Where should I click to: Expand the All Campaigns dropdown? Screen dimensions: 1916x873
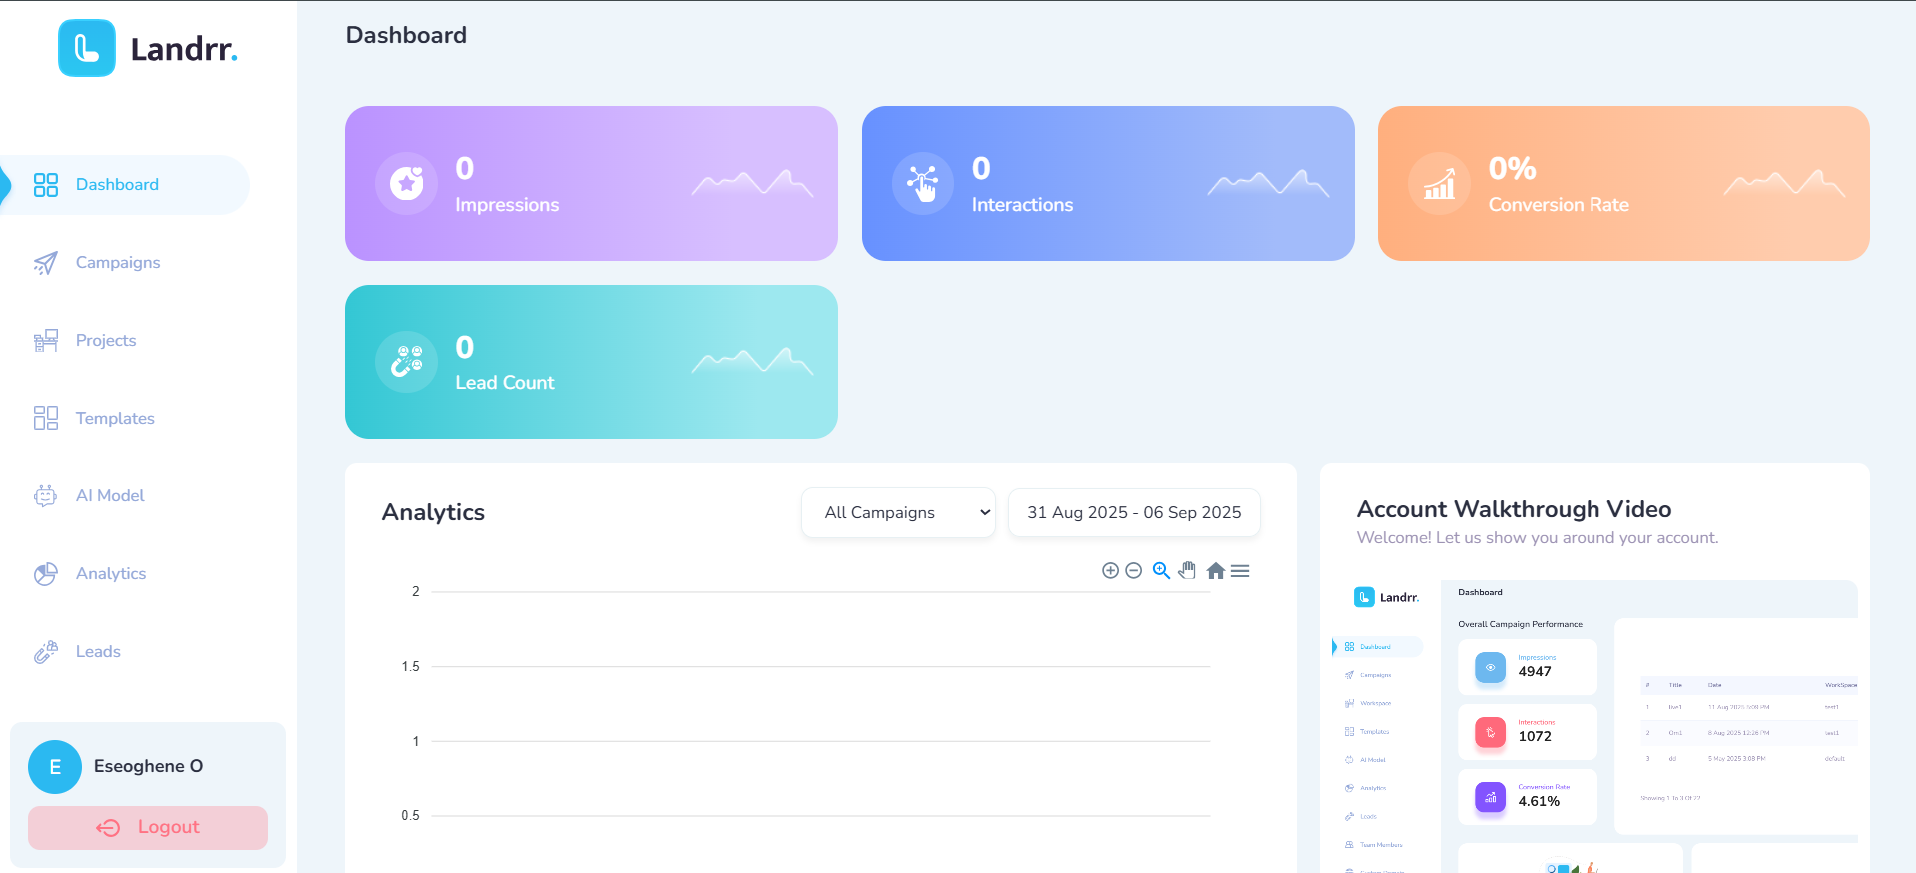898,512
